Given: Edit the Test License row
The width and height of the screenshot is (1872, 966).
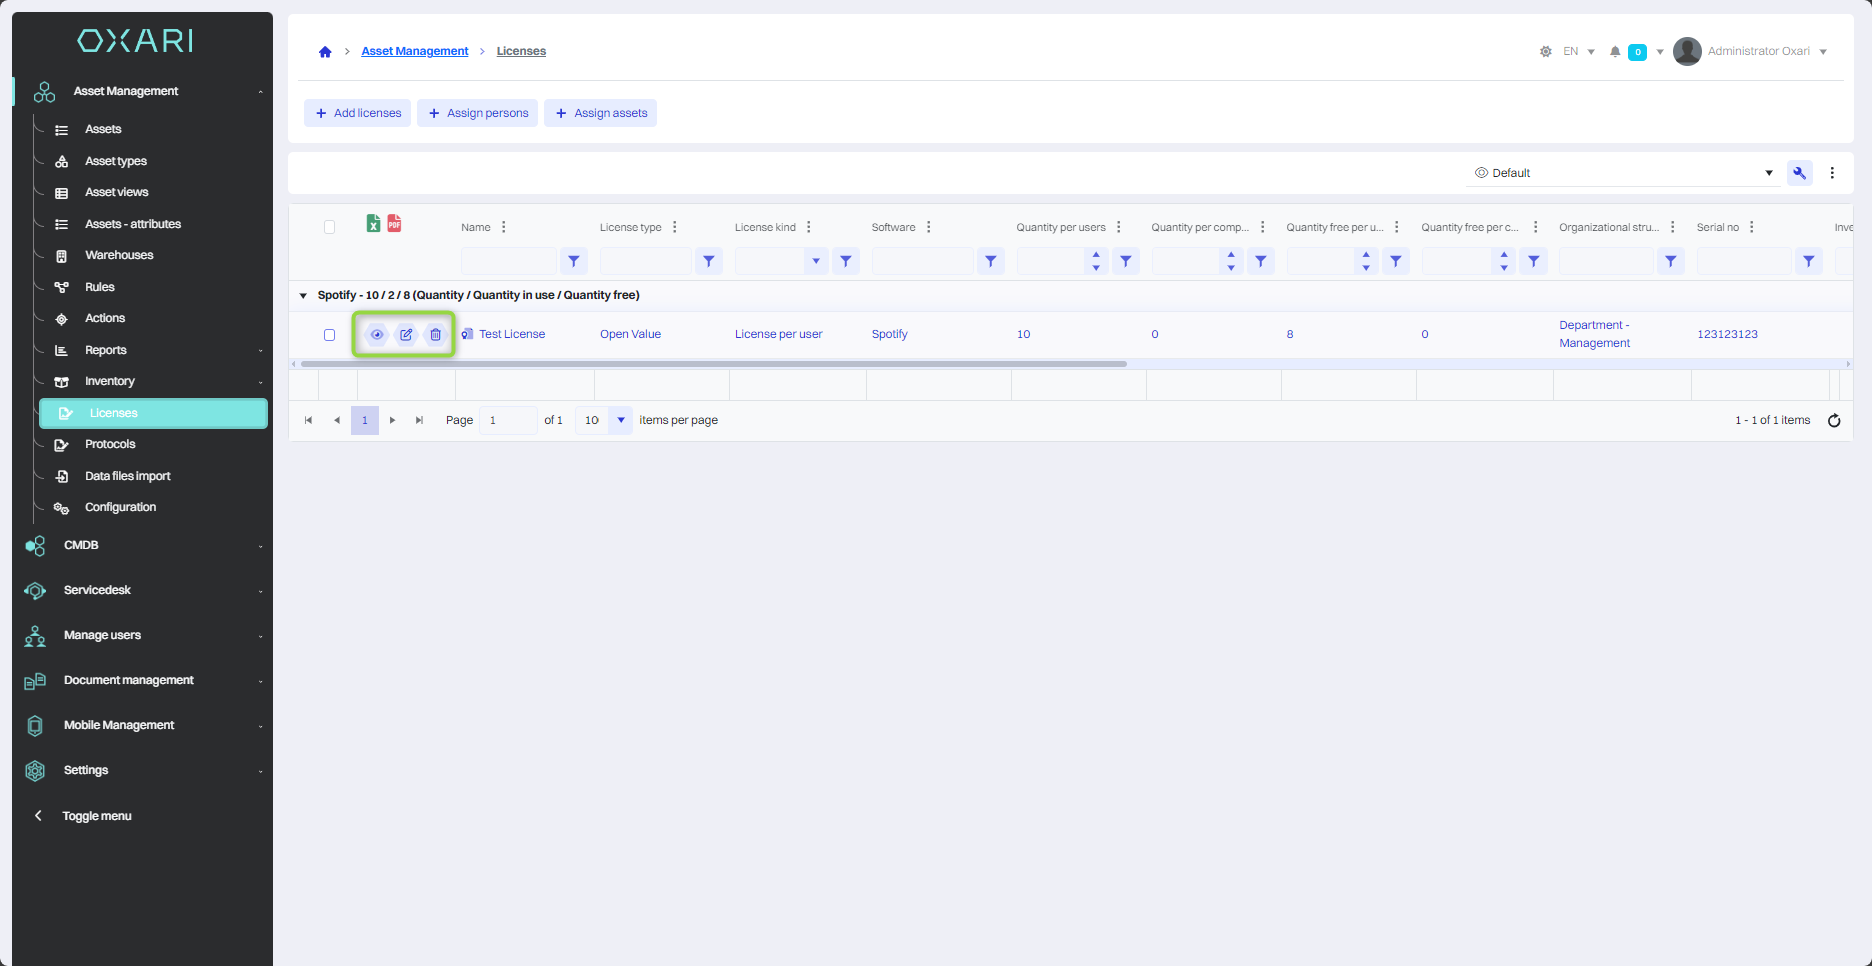Looking at the screenshot, I should tap(406, 335).
